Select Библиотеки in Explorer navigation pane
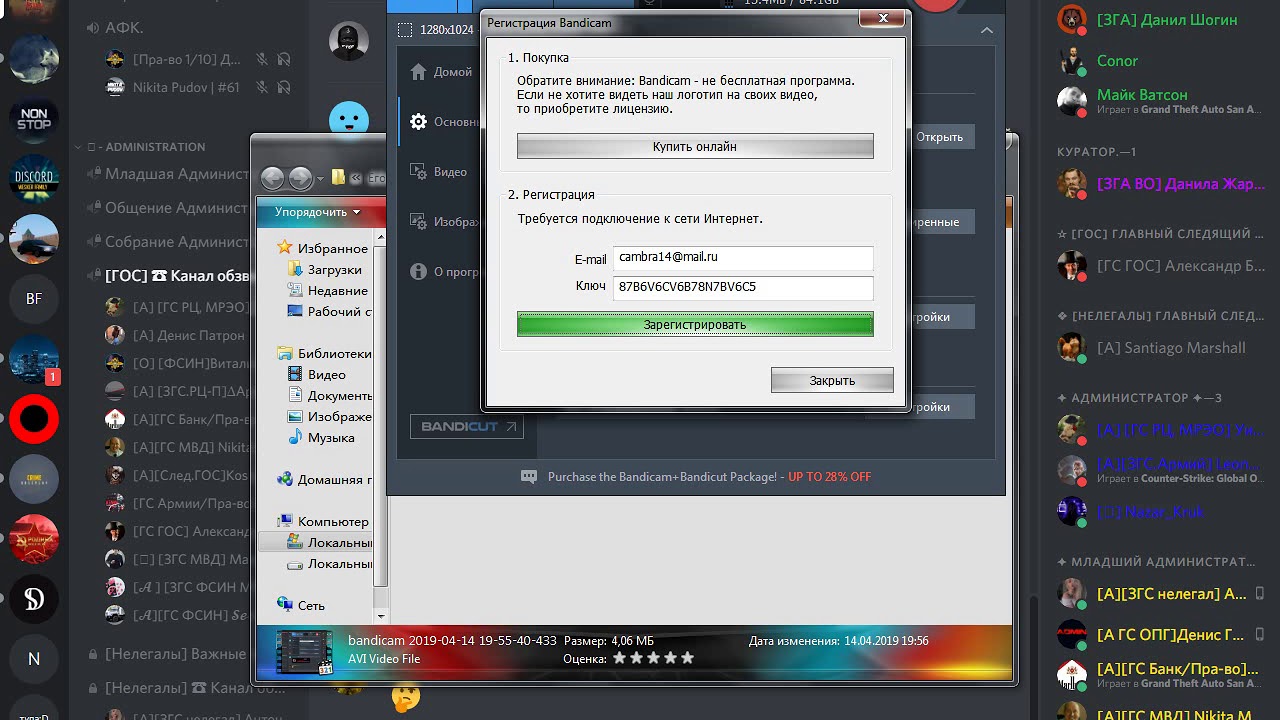Screen dimensions: 1280x720 325,354
